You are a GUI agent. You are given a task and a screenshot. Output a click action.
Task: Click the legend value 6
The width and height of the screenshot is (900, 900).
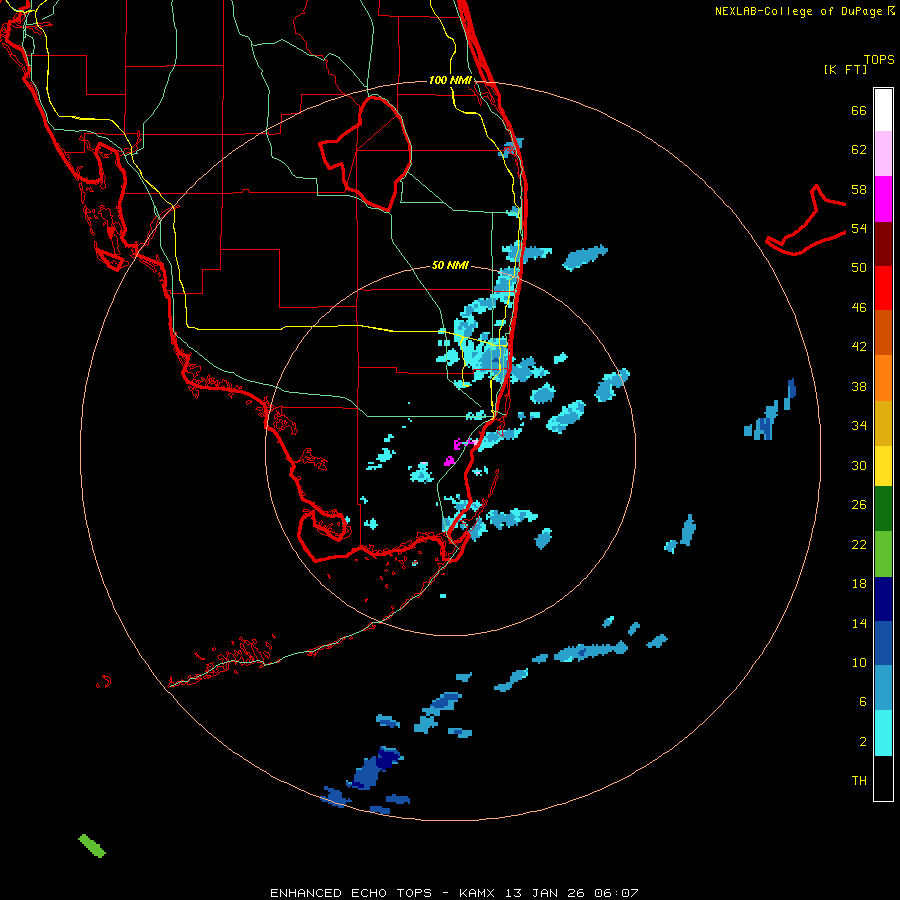click(x=863, y=701)
